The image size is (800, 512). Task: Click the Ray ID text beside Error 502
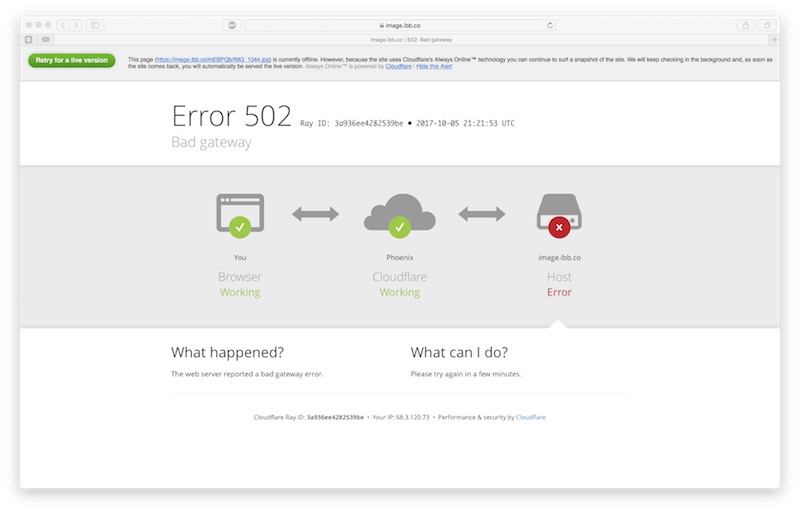(x=352, y=123)
